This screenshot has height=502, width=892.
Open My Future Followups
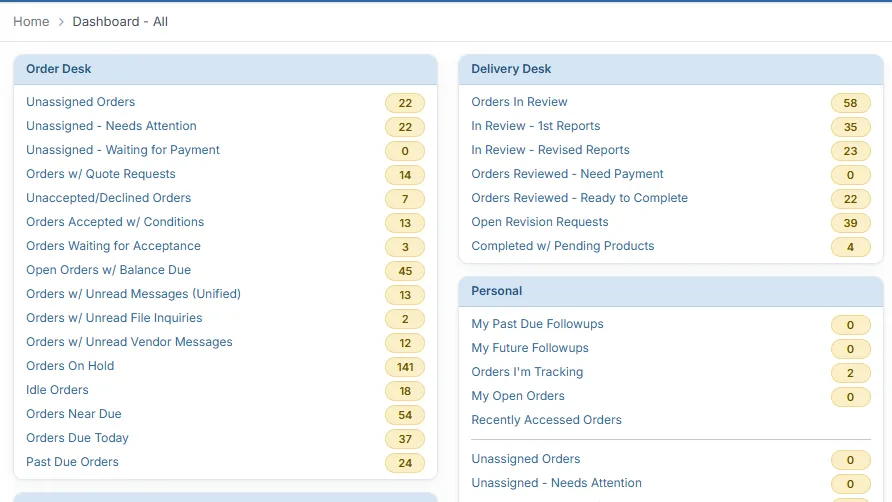pos(530,348)
